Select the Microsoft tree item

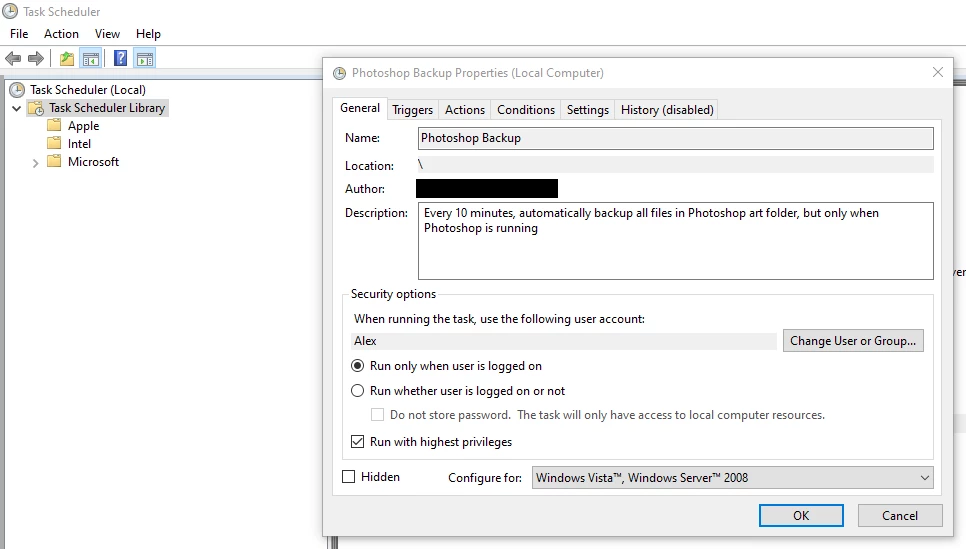[94, 161]
